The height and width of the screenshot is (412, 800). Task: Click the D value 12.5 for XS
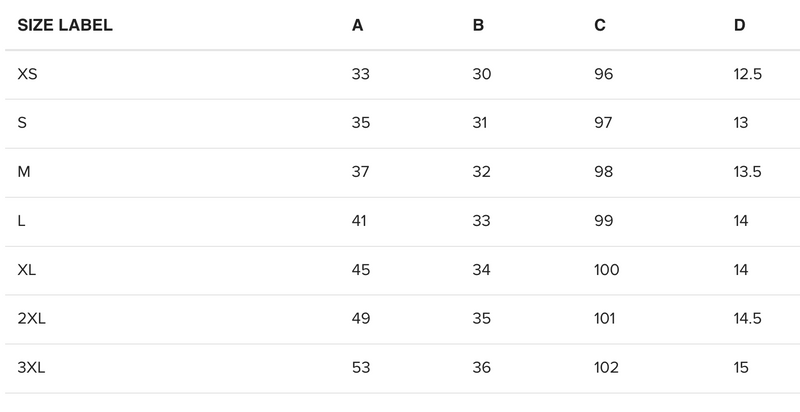click(x=748, y=74)
